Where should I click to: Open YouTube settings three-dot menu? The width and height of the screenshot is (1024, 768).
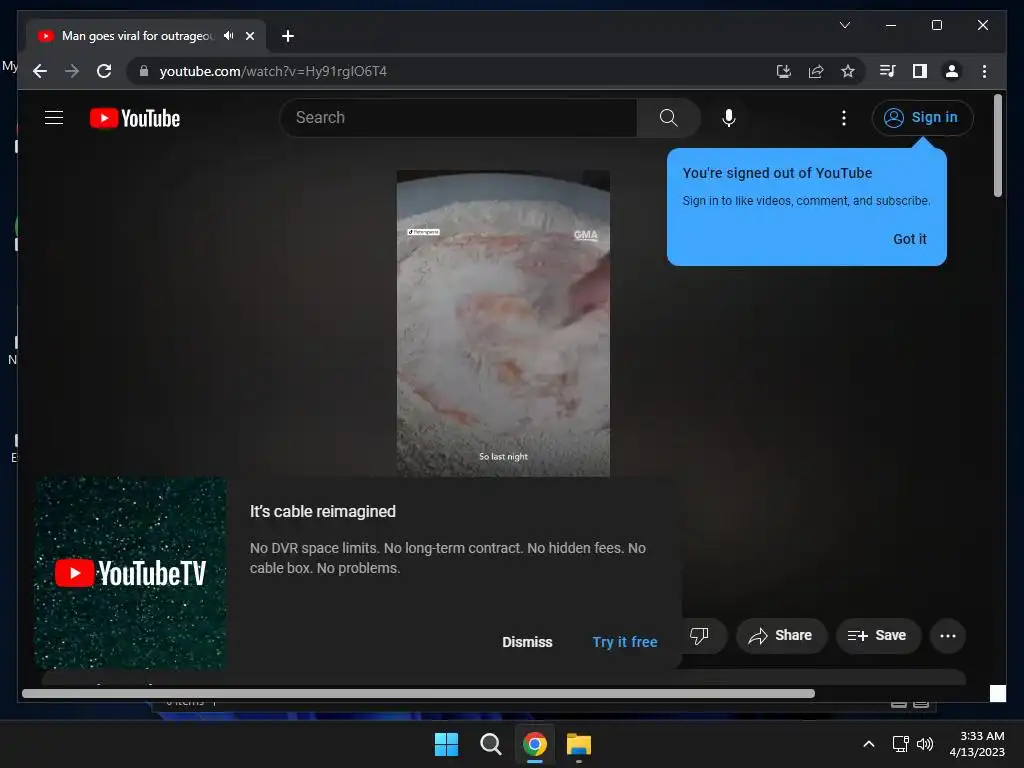pos(844,118)
